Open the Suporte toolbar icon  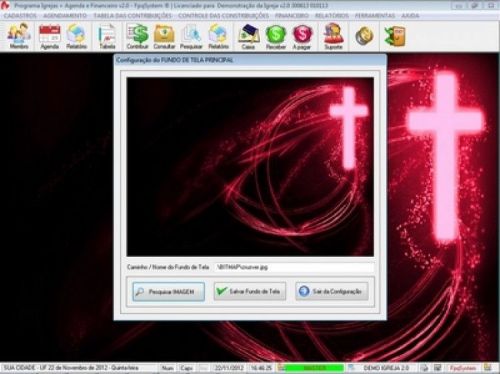(333, 36)
